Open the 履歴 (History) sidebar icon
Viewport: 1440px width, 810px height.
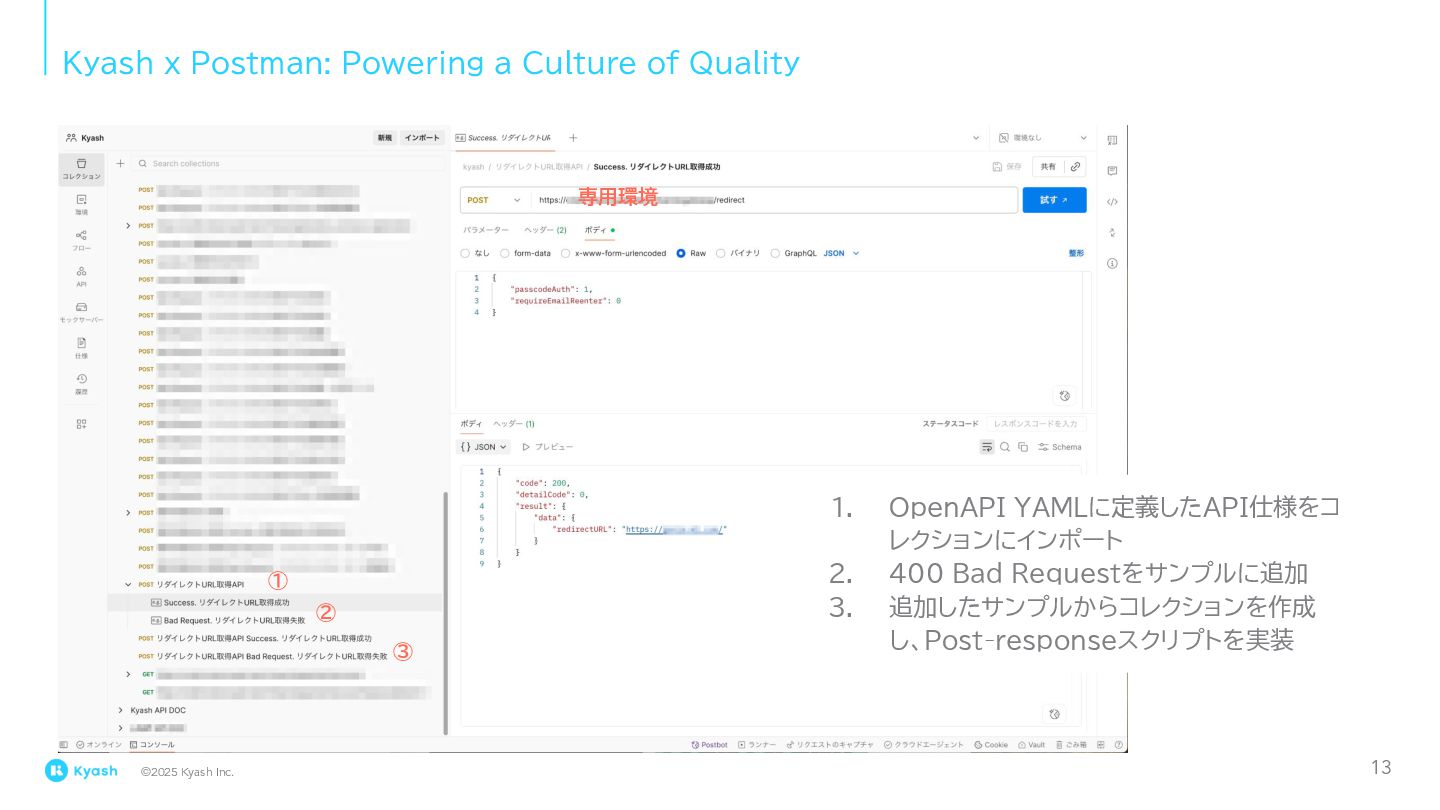coord(81,383)
